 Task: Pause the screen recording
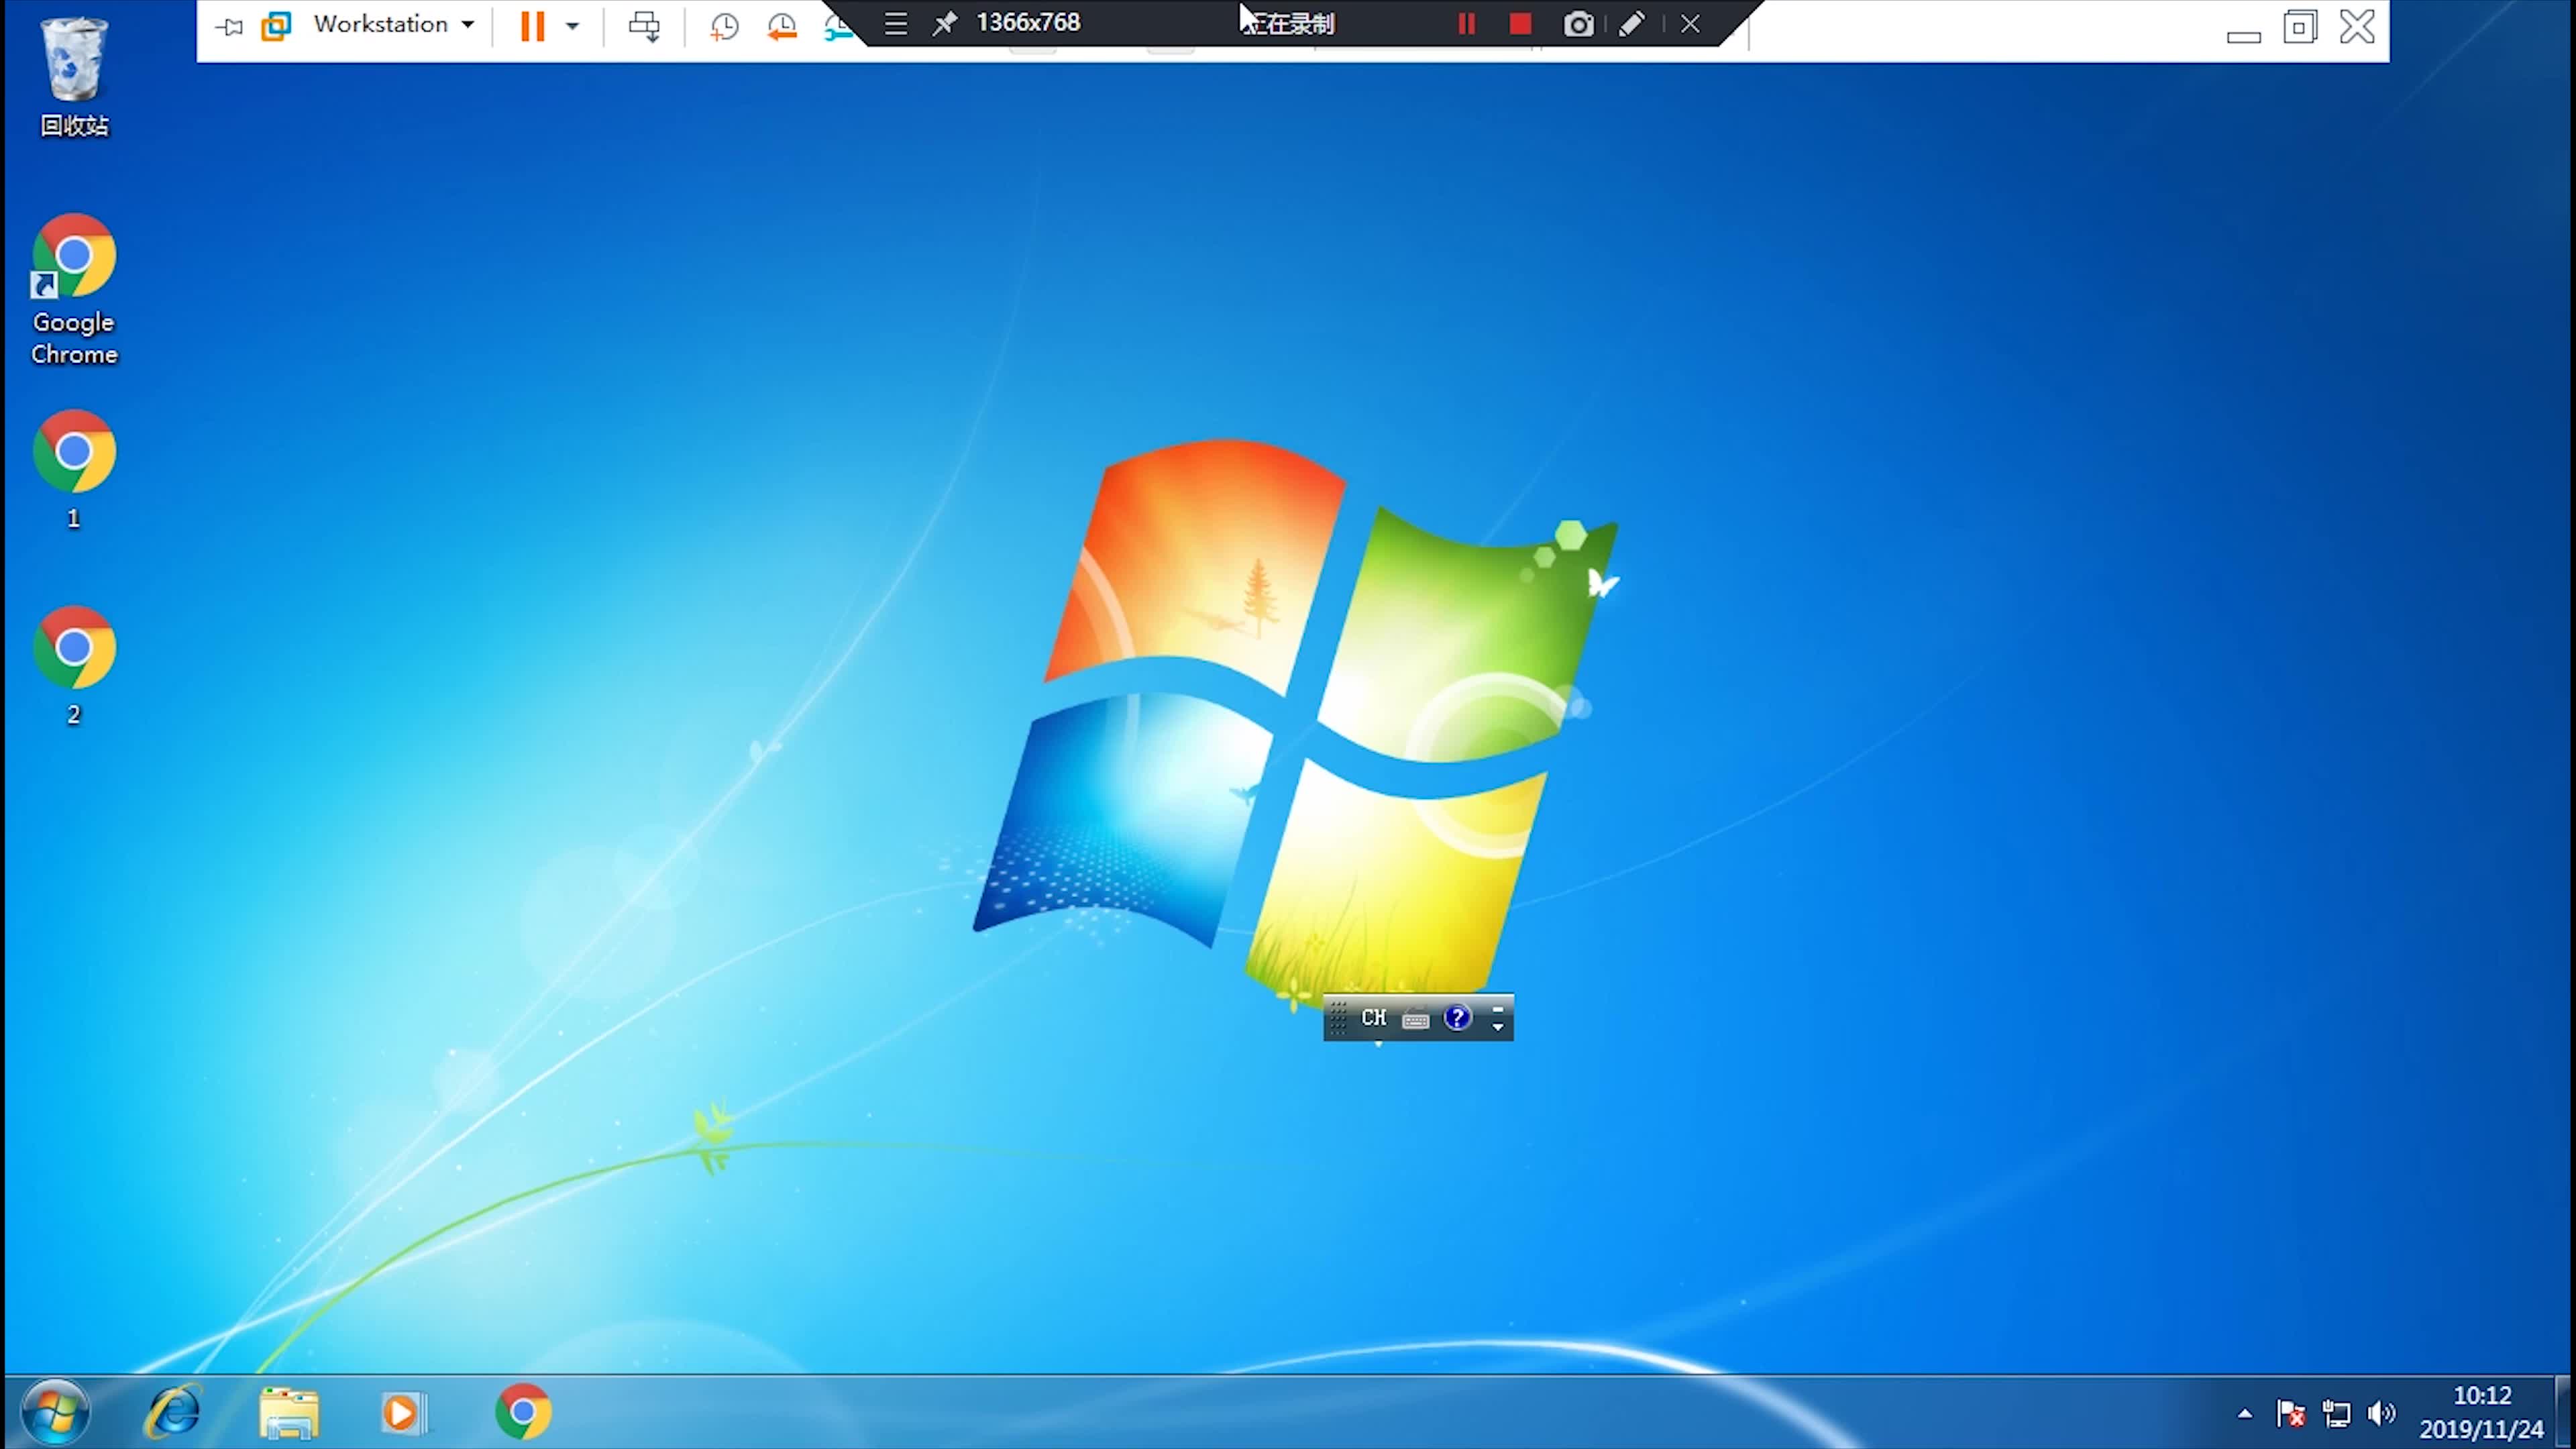1466,24
